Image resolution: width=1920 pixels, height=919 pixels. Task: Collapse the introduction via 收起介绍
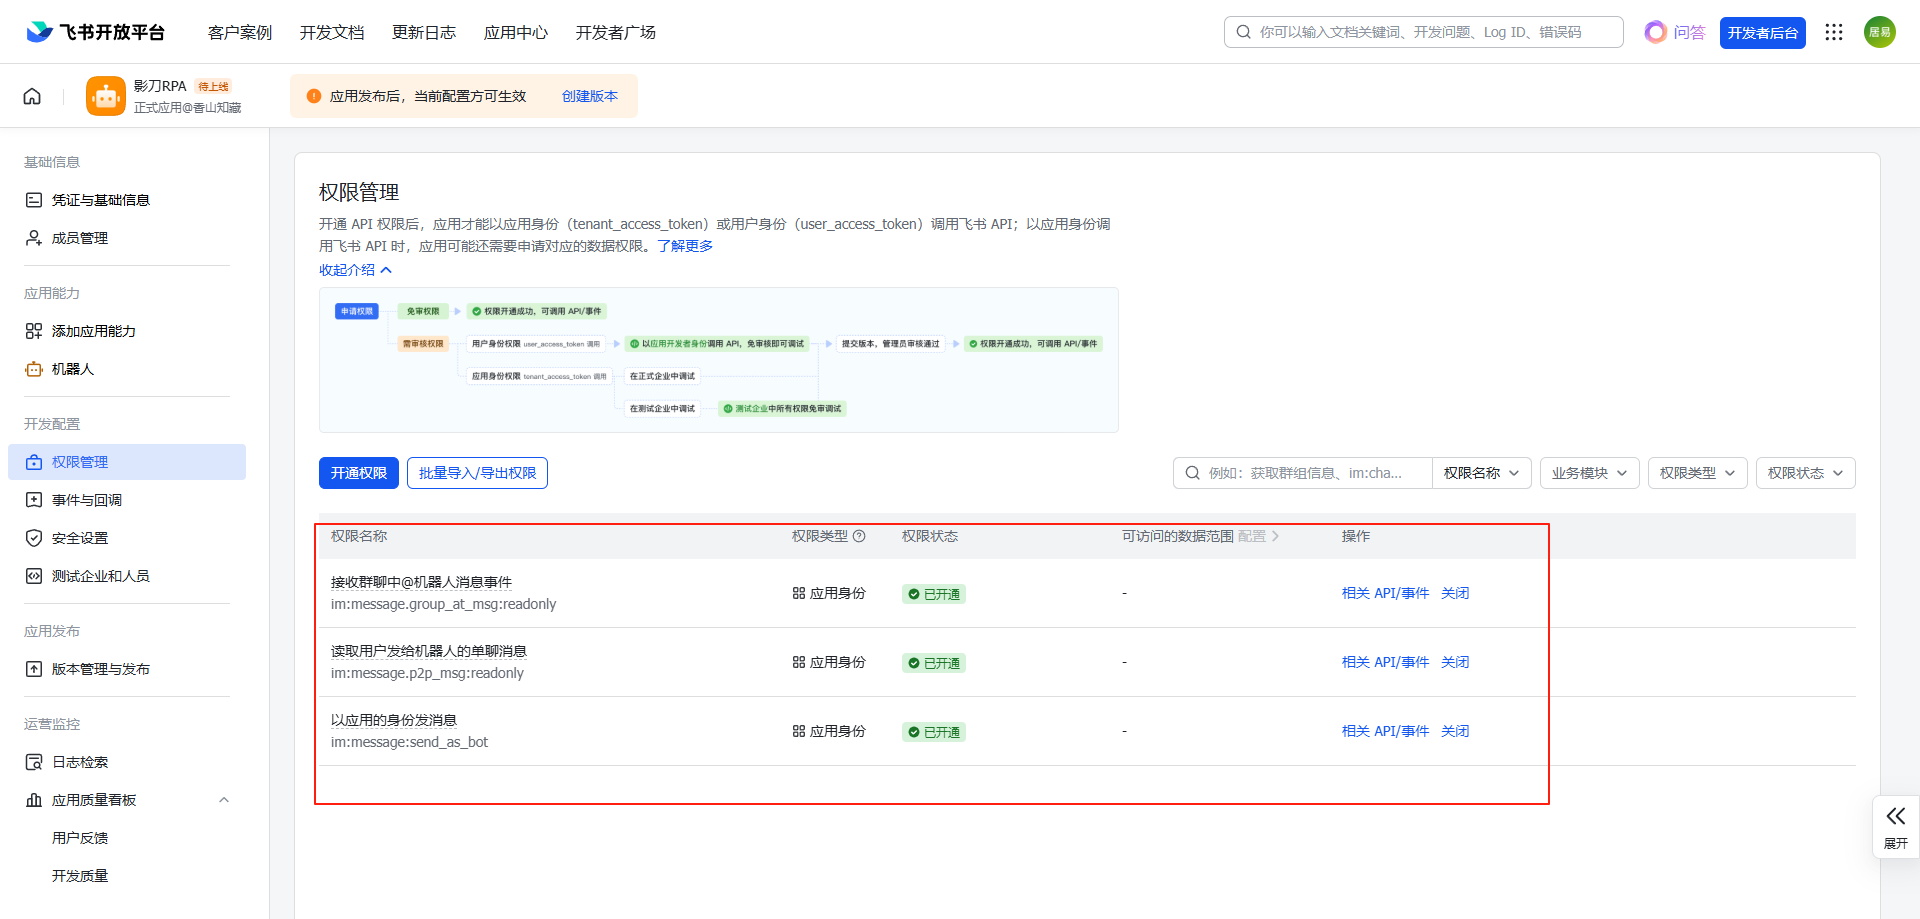click(x=355, y=270)
